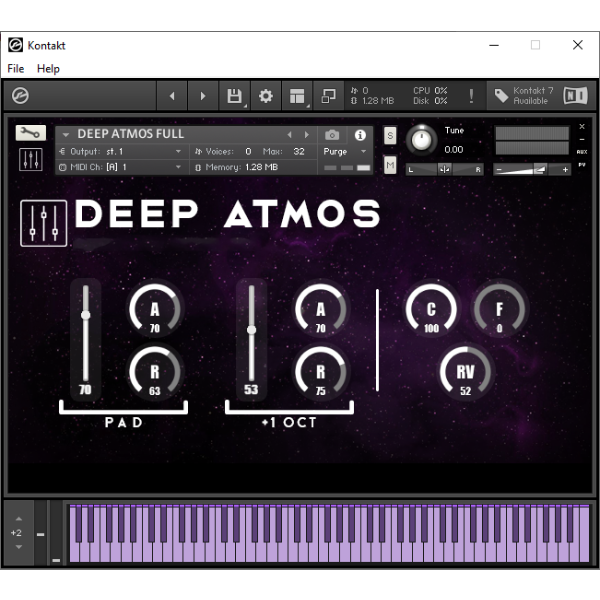The height and width of the screenshot is (600, 600).
Task: Open the Purge dropdown menu
Action: point(344,152)
